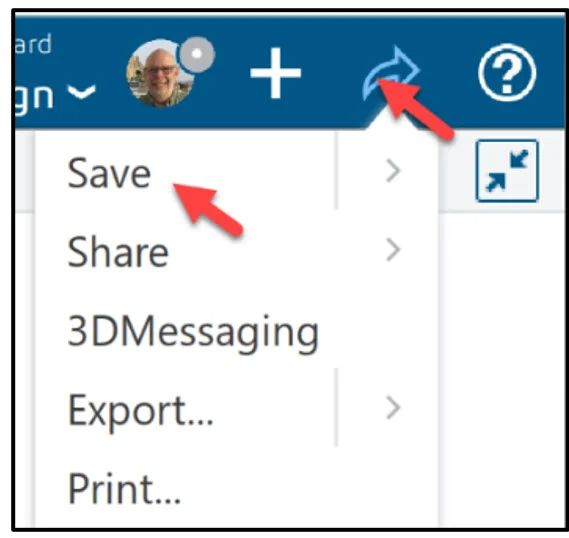Screen dimensions: 569x538
Task: Expand the Save submenu arrow
Action: 393,171
